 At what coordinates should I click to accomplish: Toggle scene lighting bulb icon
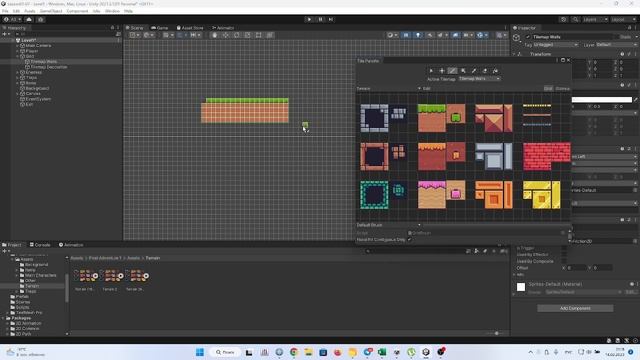pos(418,35)
